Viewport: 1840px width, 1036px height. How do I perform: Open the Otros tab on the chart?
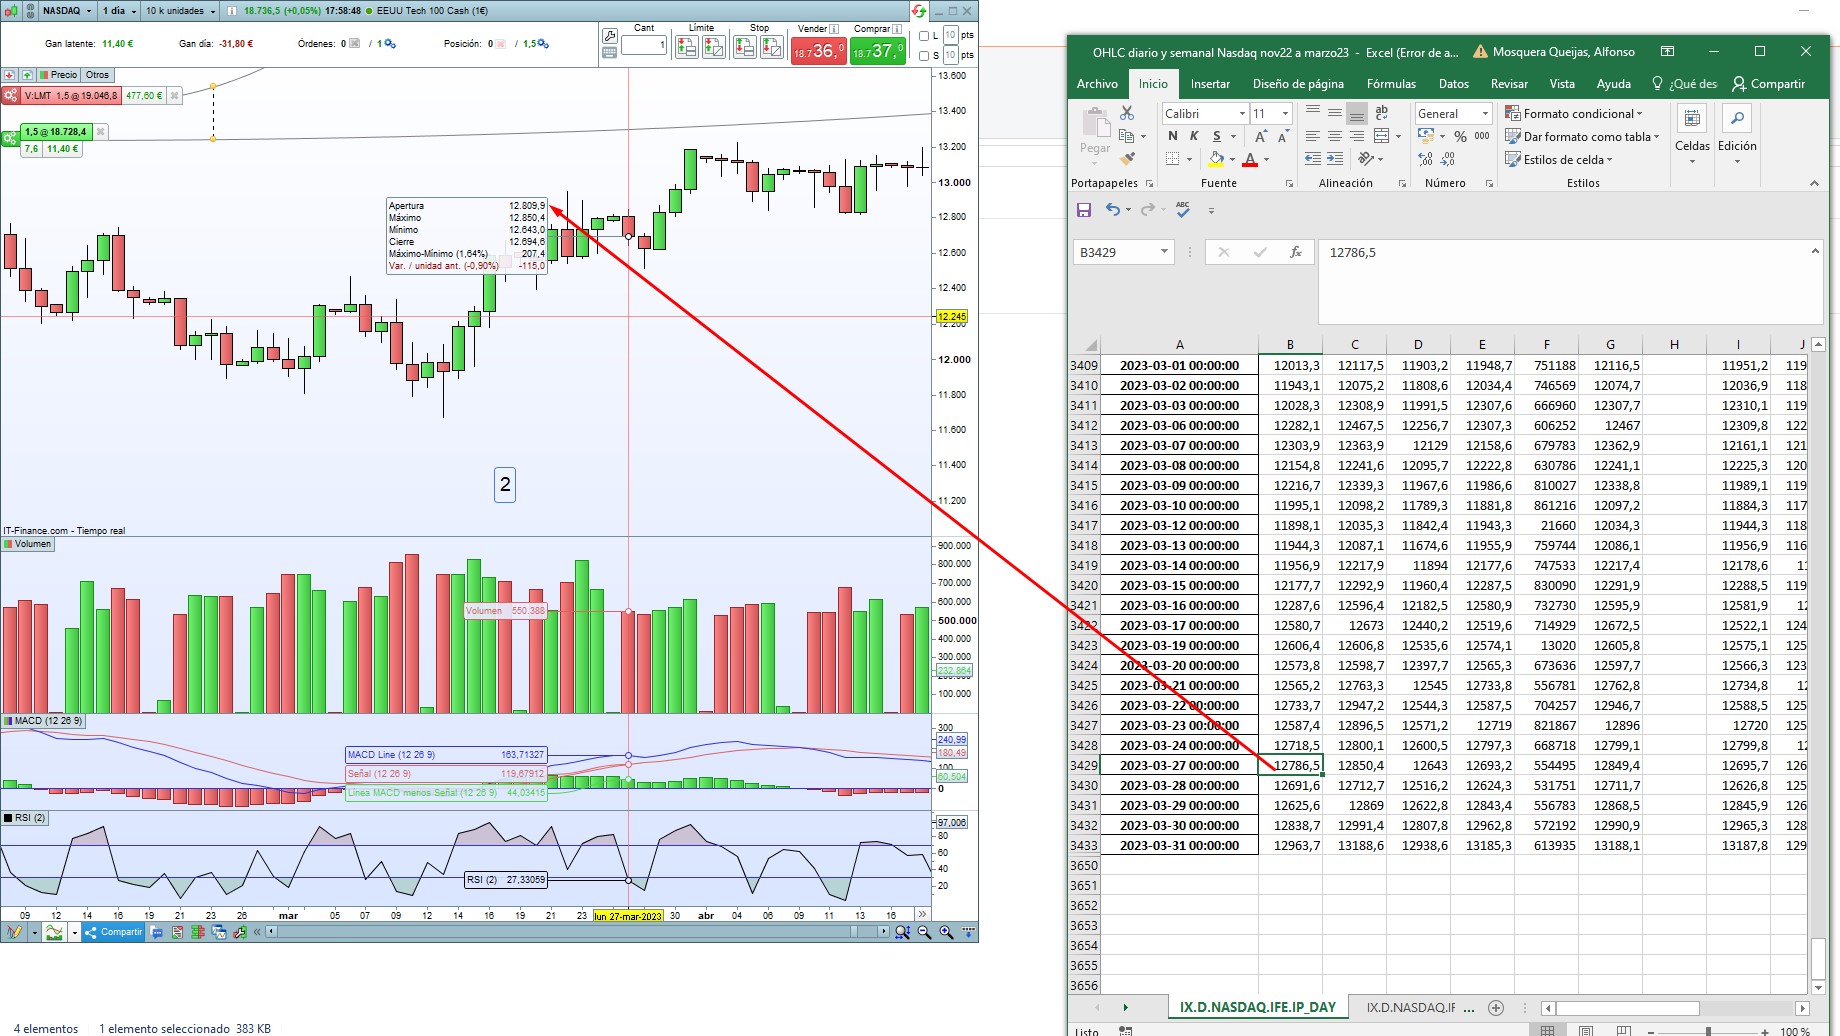click(x=98, y=75)
